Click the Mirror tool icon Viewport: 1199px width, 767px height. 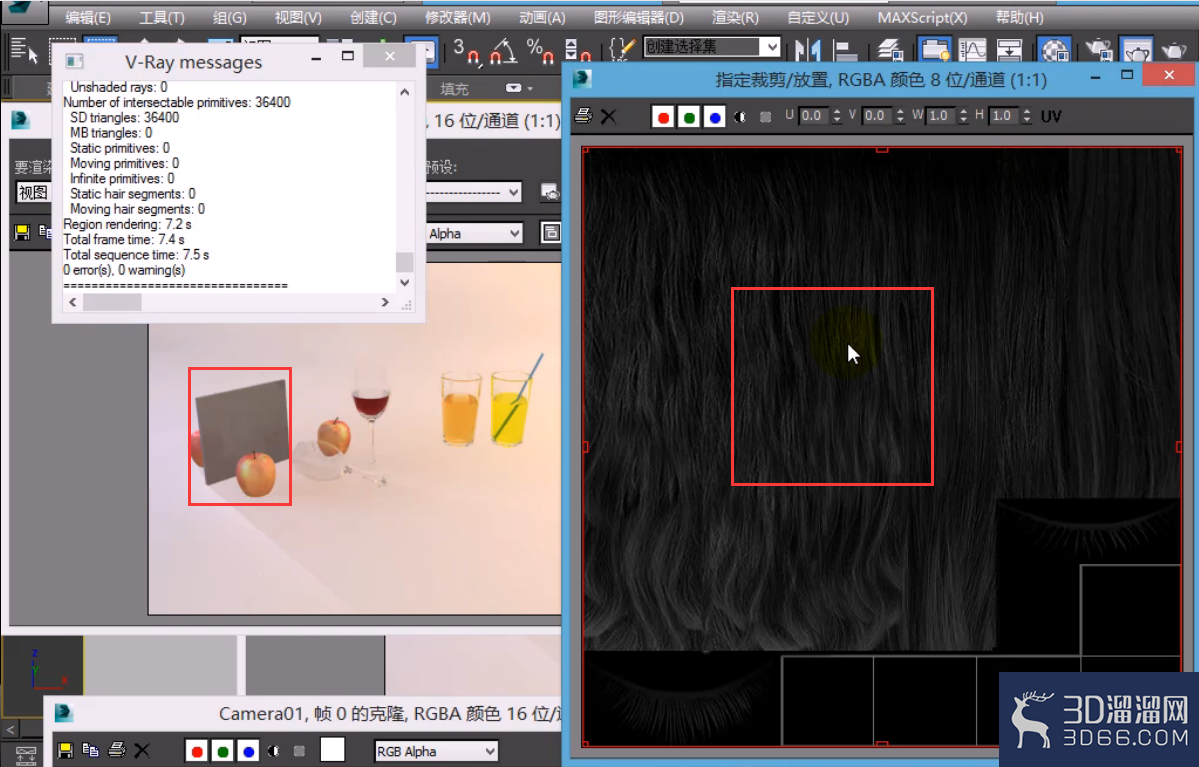pyautogui.click(x=807, y=50)
